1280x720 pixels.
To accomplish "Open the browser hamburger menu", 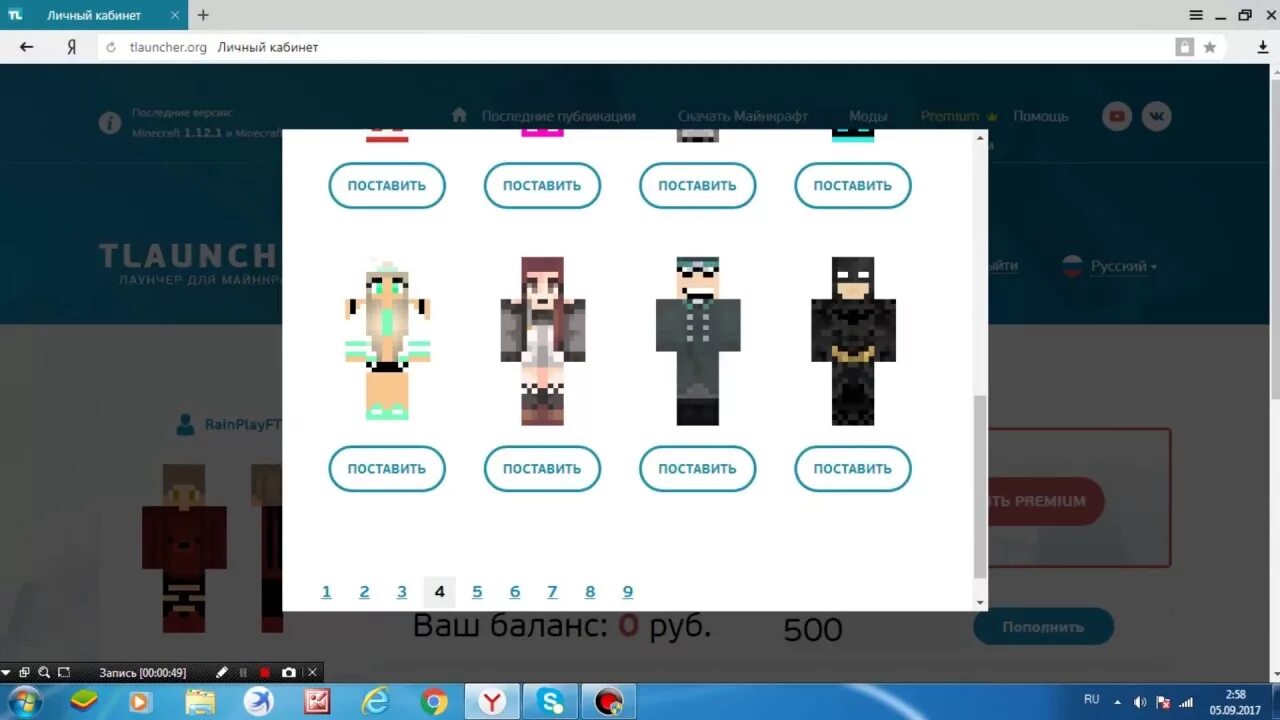I will (1196, 15).
